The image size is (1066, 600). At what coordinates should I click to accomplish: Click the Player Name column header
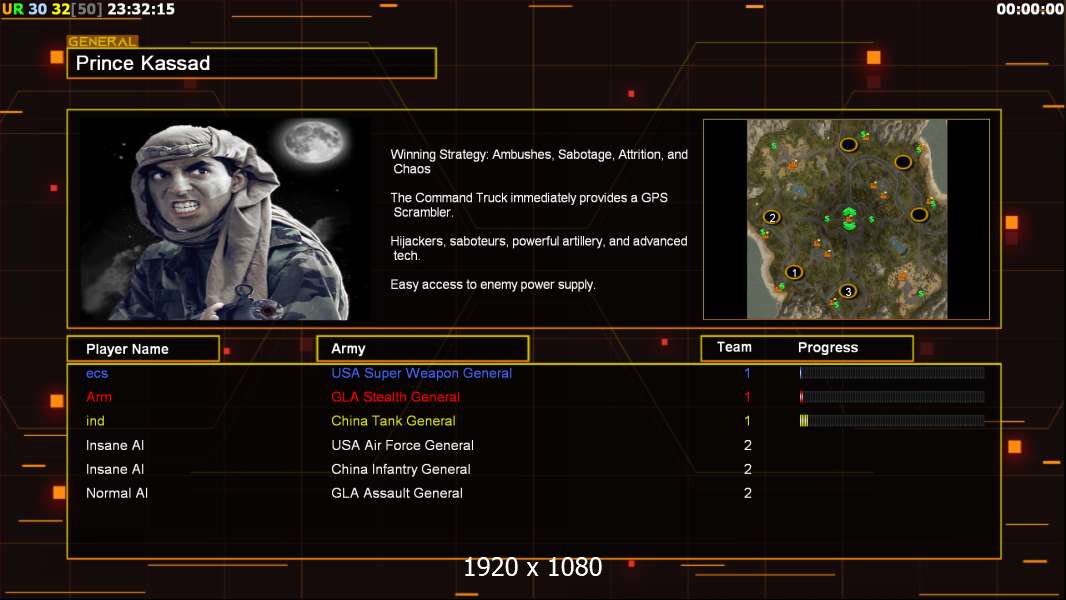[143, 349]
